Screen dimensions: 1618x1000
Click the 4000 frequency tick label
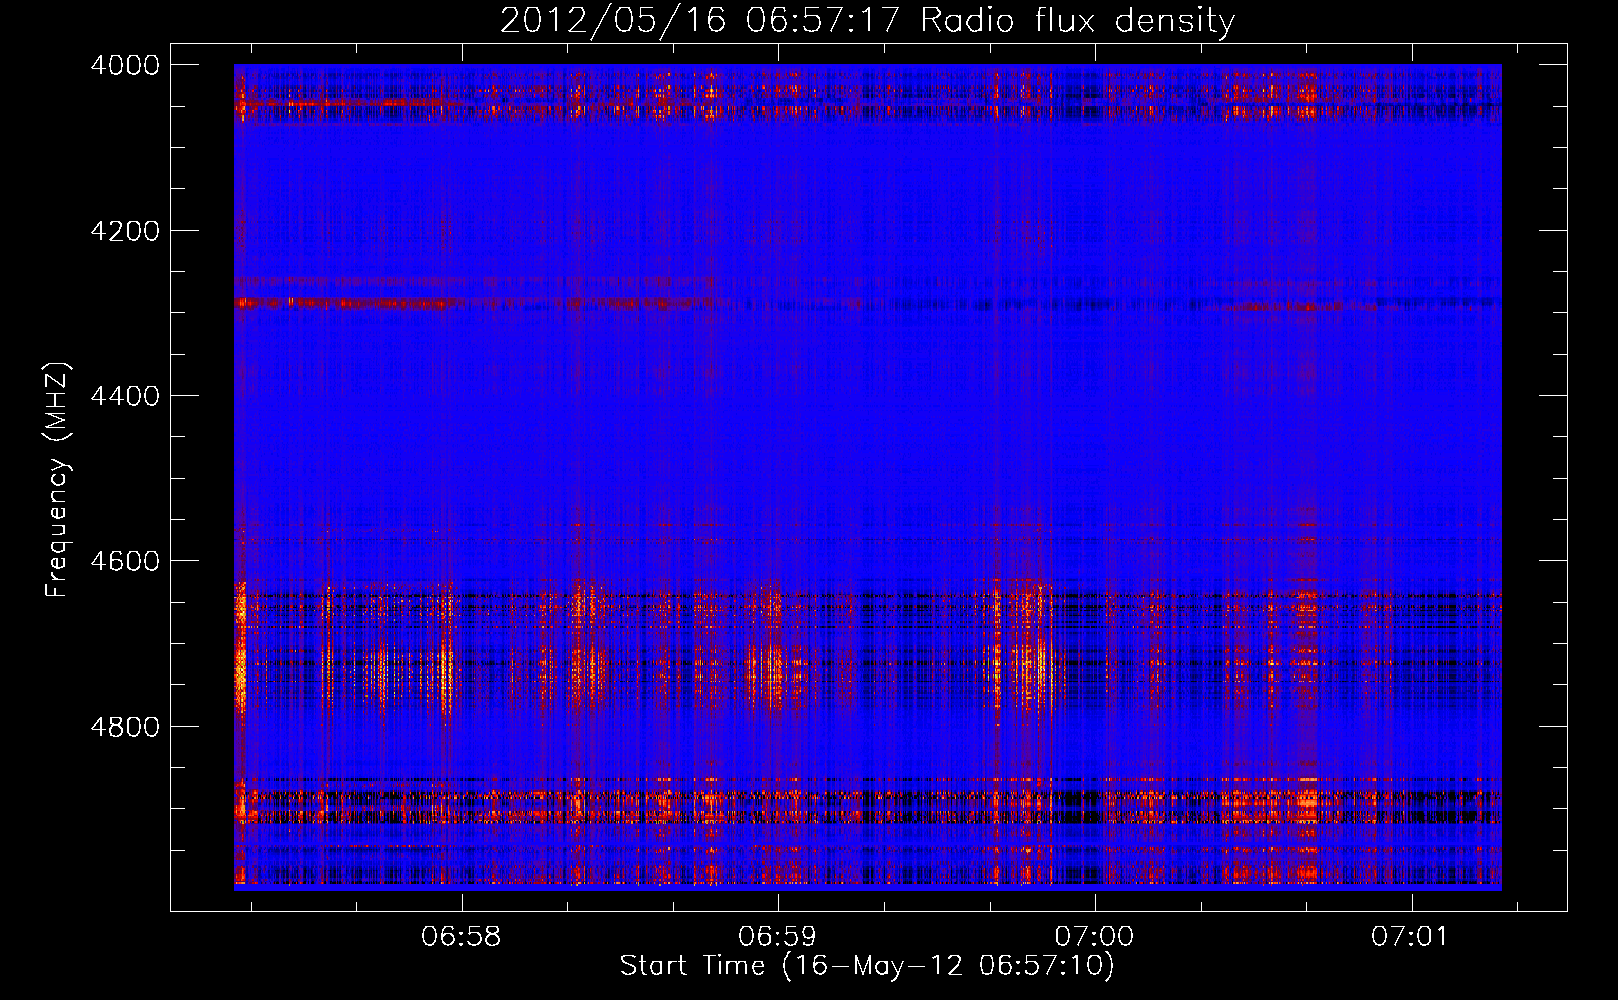tap(125, 65)
